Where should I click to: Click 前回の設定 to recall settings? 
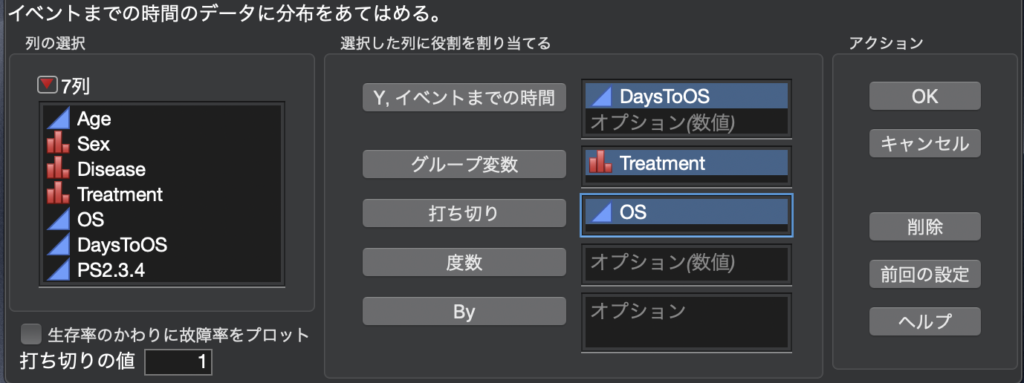925,274
